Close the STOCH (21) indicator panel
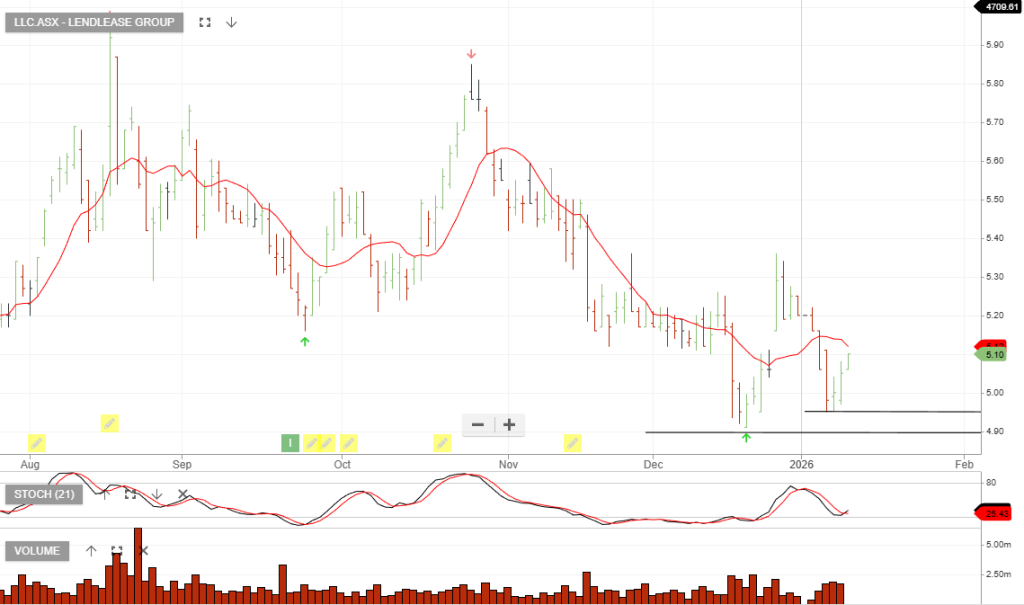The width and height of the screenshot is (1024, 605). (182, 494)
